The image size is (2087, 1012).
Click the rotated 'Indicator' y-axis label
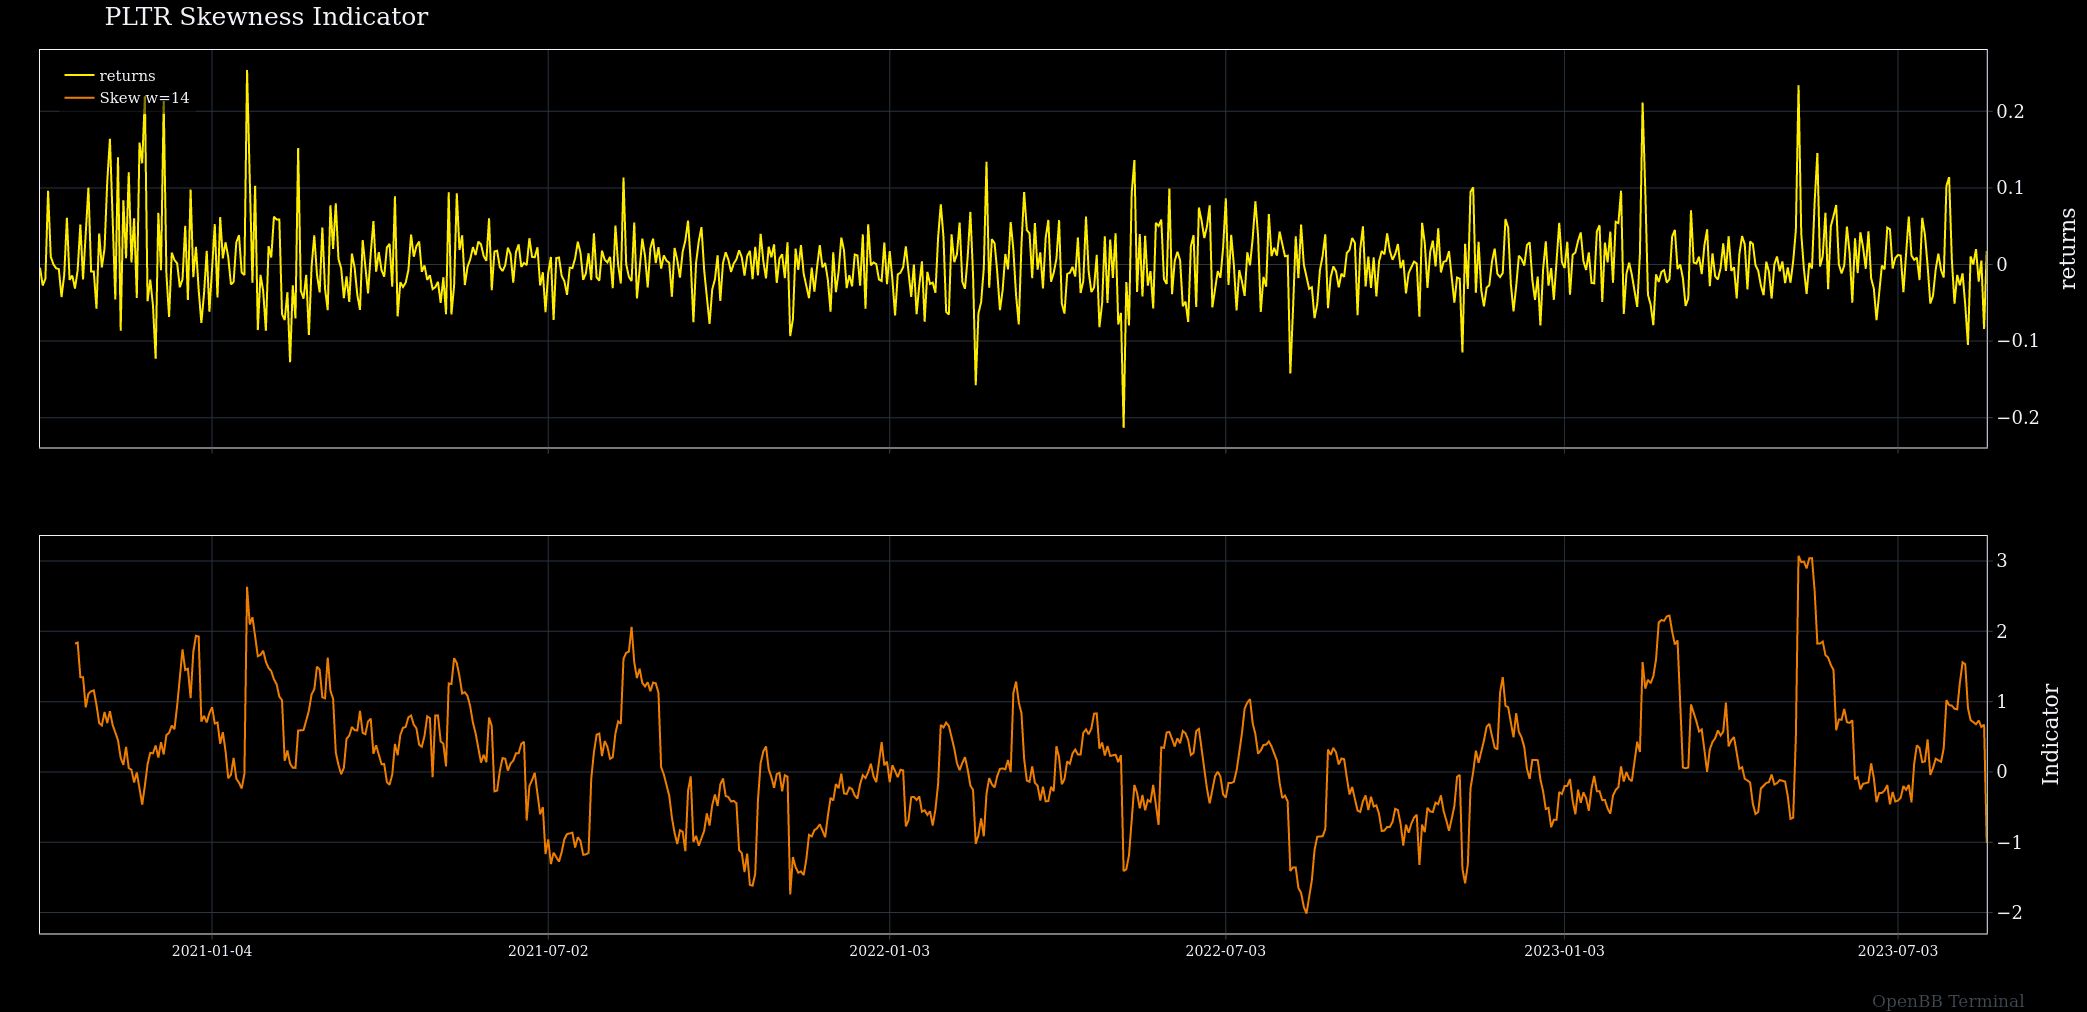point(2051,734)
